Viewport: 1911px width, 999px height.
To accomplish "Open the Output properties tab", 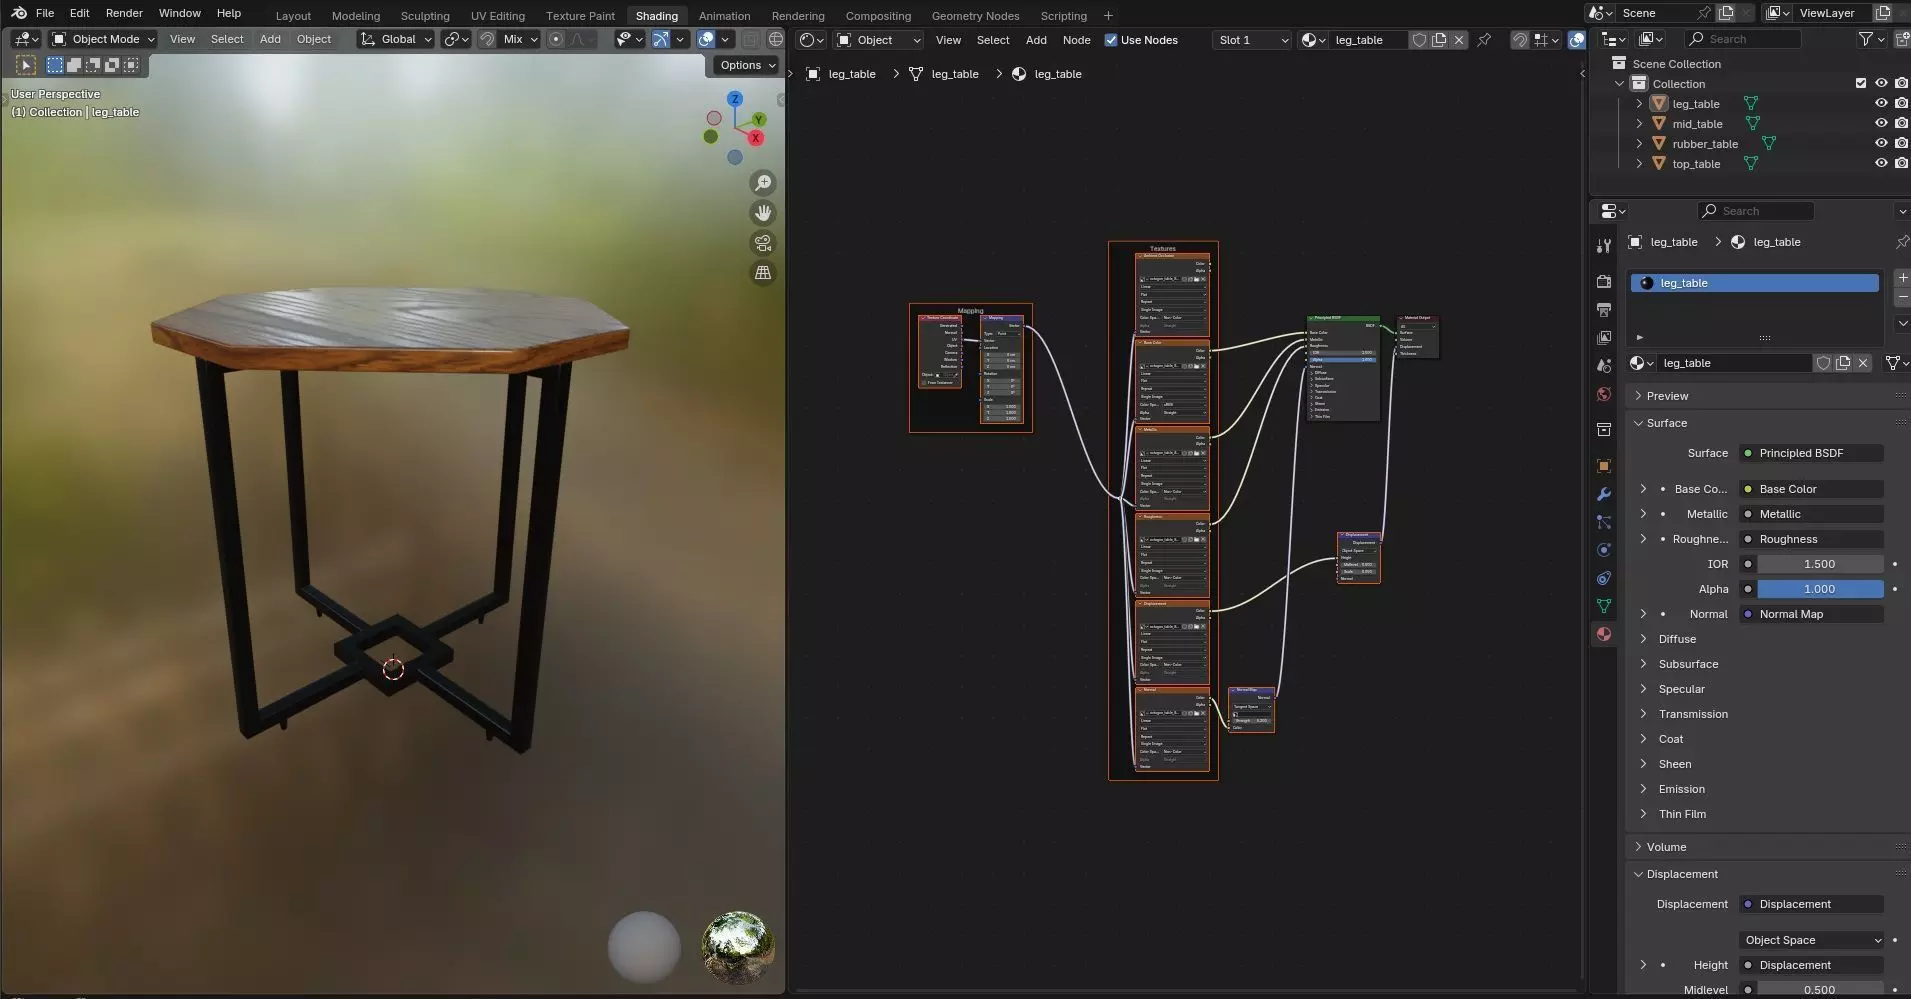I will (1604, 310).
